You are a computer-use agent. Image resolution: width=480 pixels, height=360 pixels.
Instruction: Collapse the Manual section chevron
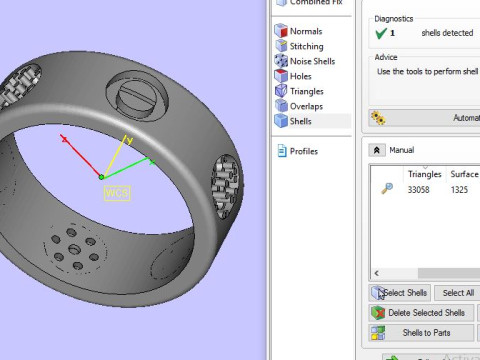coord(377,150)
